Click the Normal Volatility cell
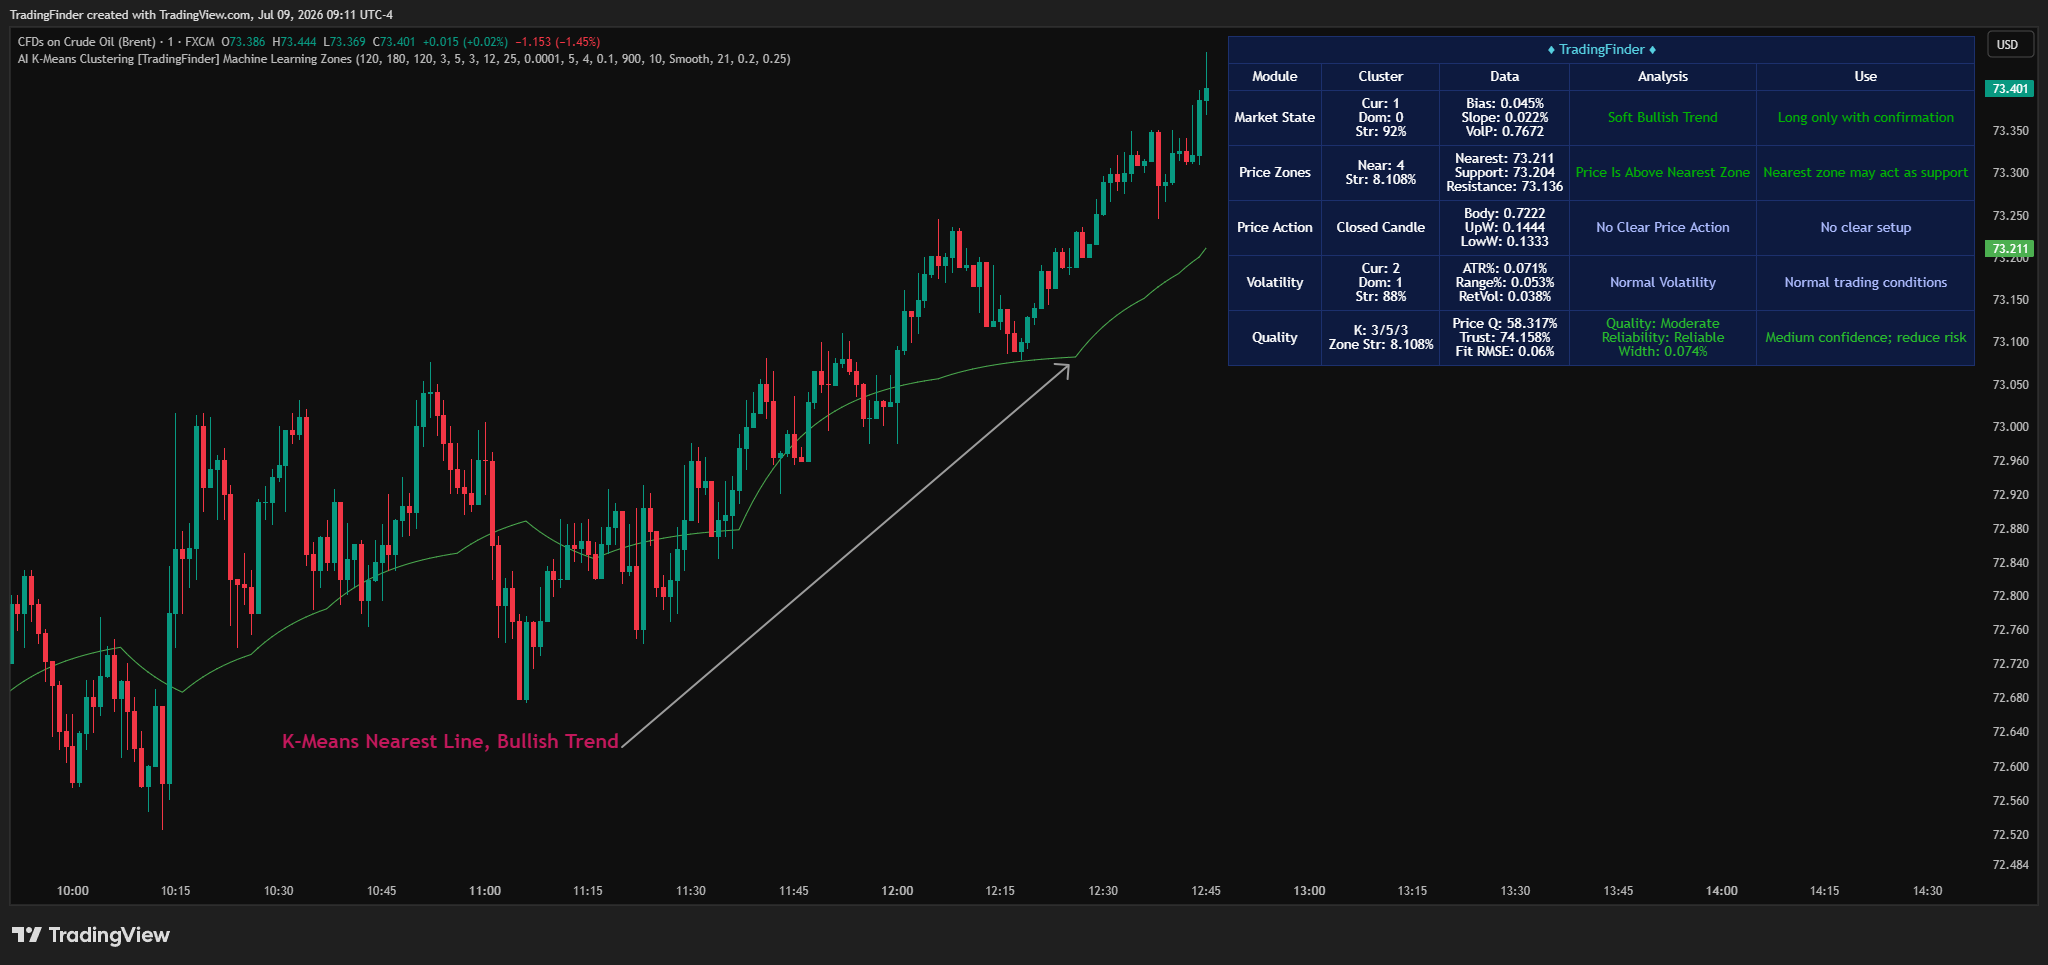This screenshot has width=2048, height=965. point(1663,282)
